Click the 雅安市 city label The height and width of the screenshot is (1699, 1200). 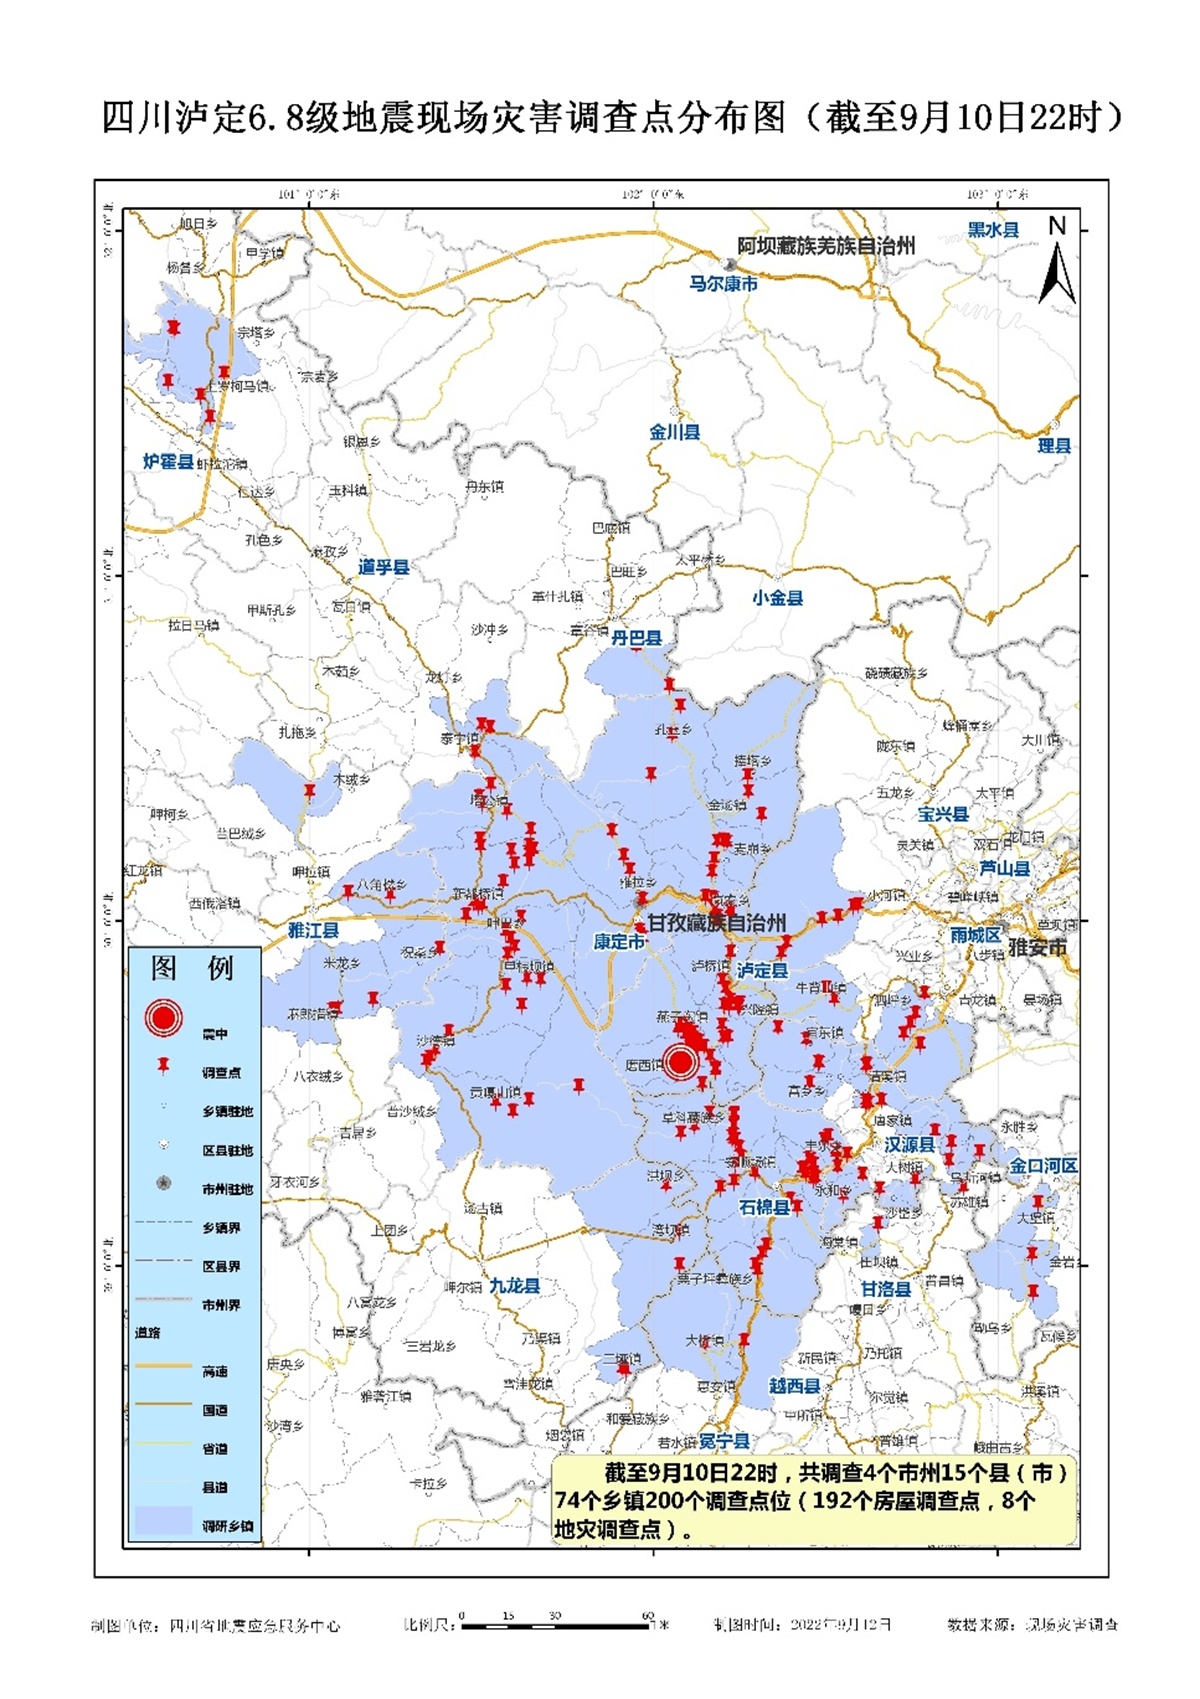click(x=1037, y=947)
